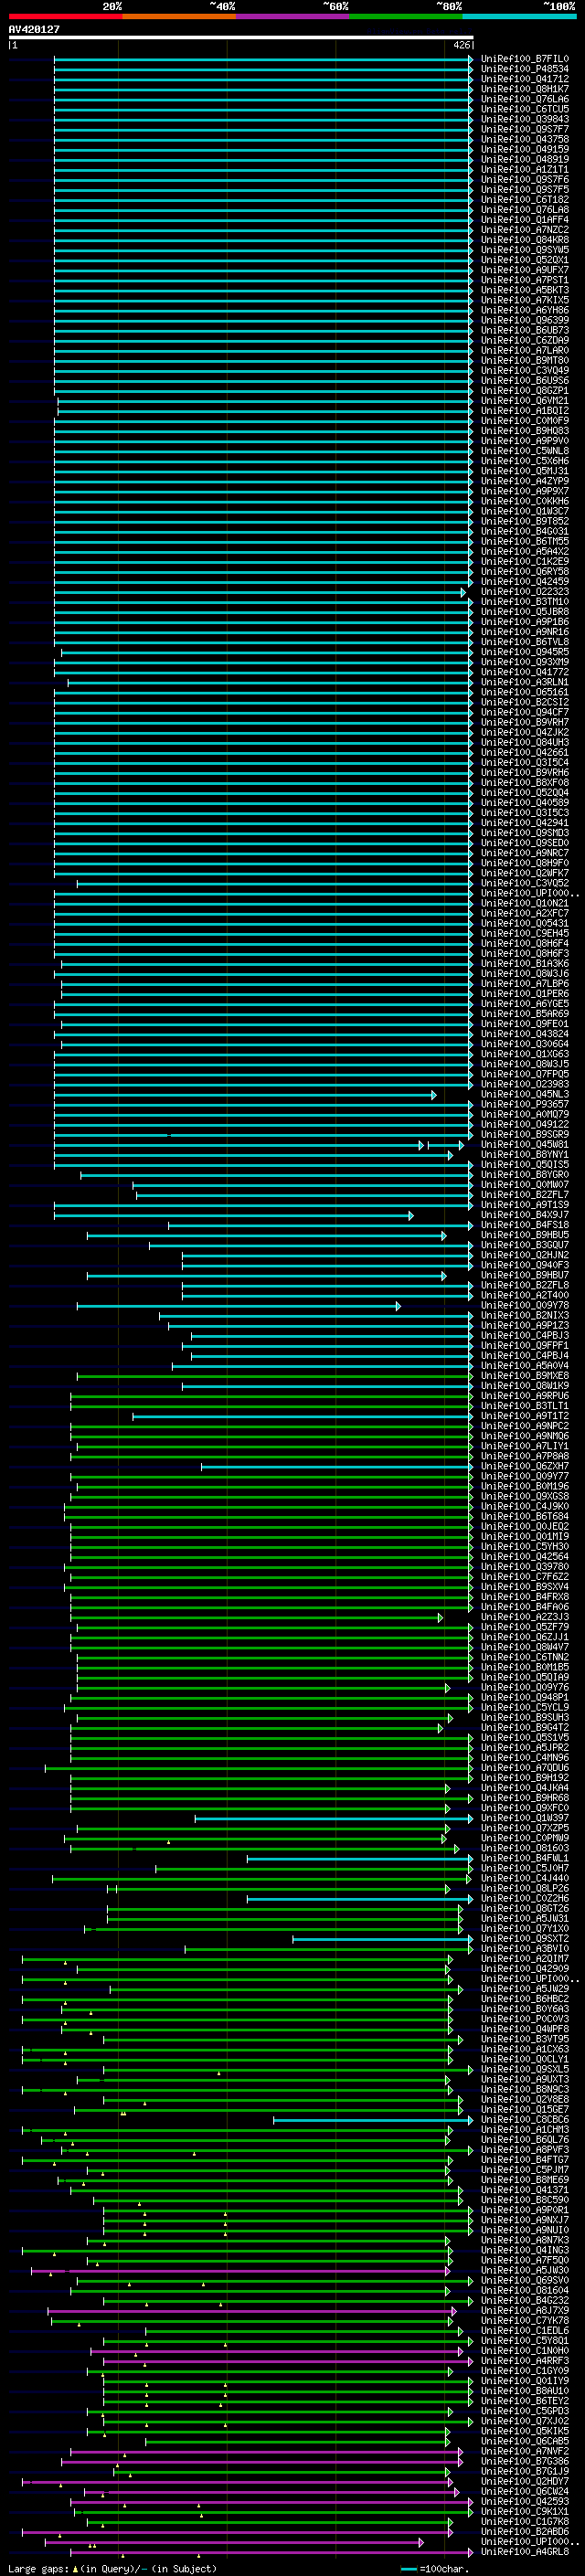The height and width of the screenshot is (2576, 585).
Task: Click the hit label UniRef100_B2NIX3
Action: pos(525,1315)
